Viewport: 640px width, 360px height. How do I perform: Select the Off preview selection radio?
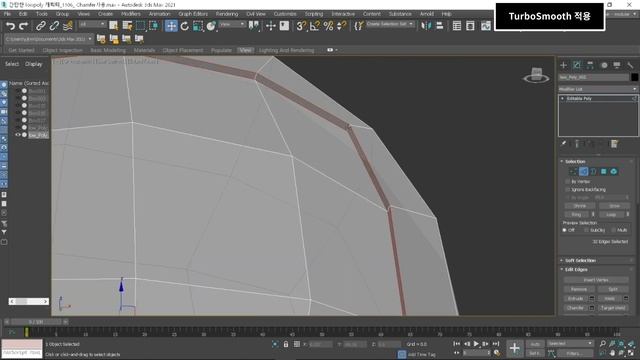[x=564, y=230]
